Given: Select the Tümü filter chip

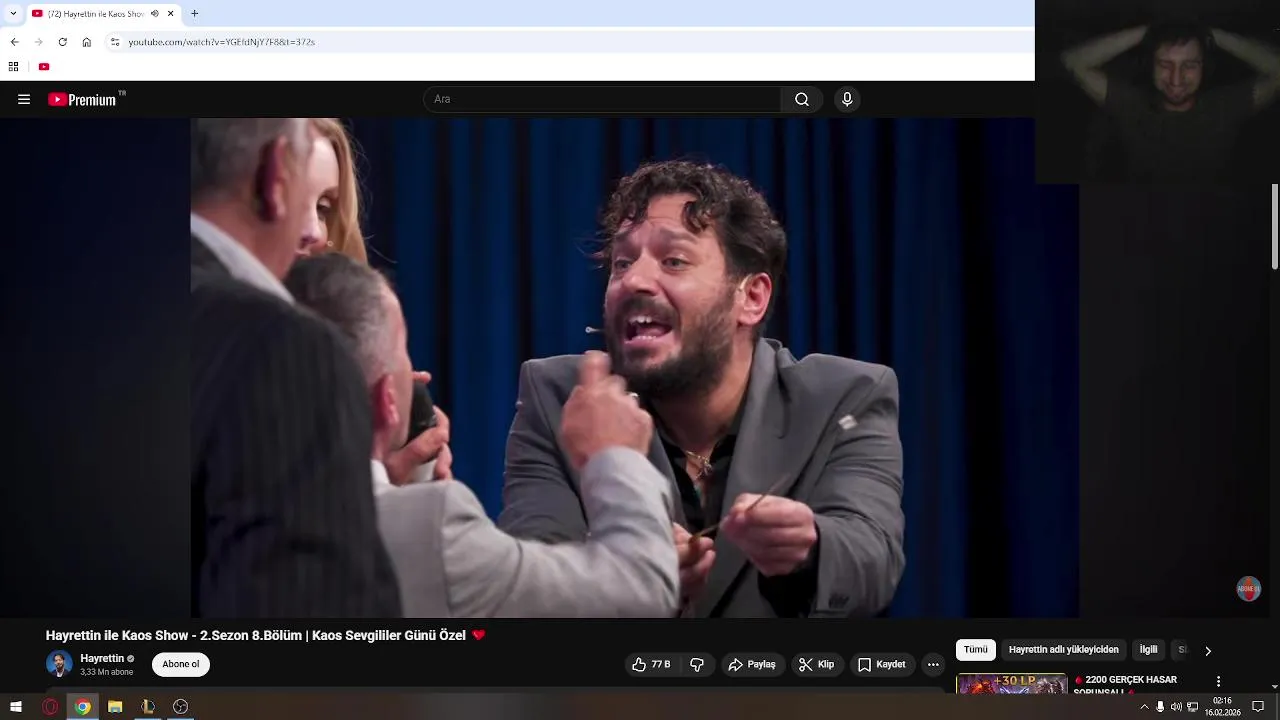Looking at the screenshot, I should click(976, 650).
